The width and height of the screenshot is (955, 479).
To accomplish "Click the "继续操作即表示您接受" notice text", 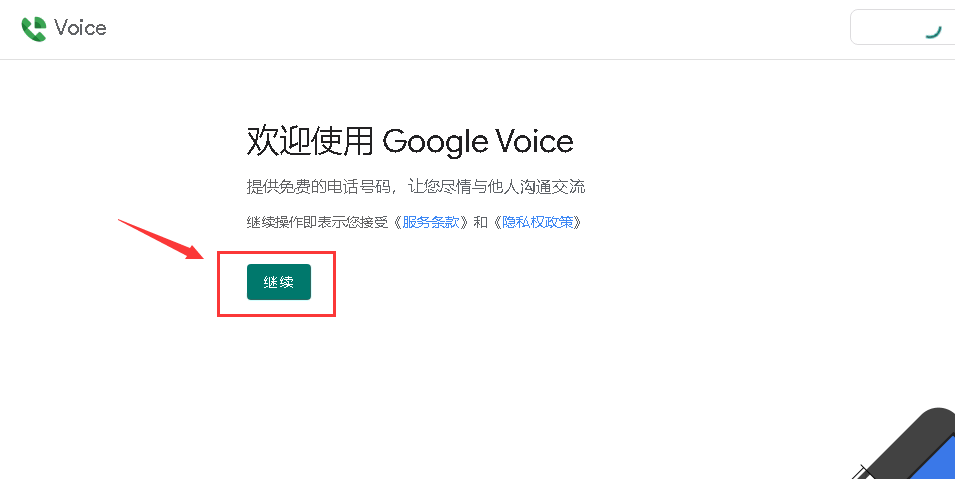I will click(318, 222).
